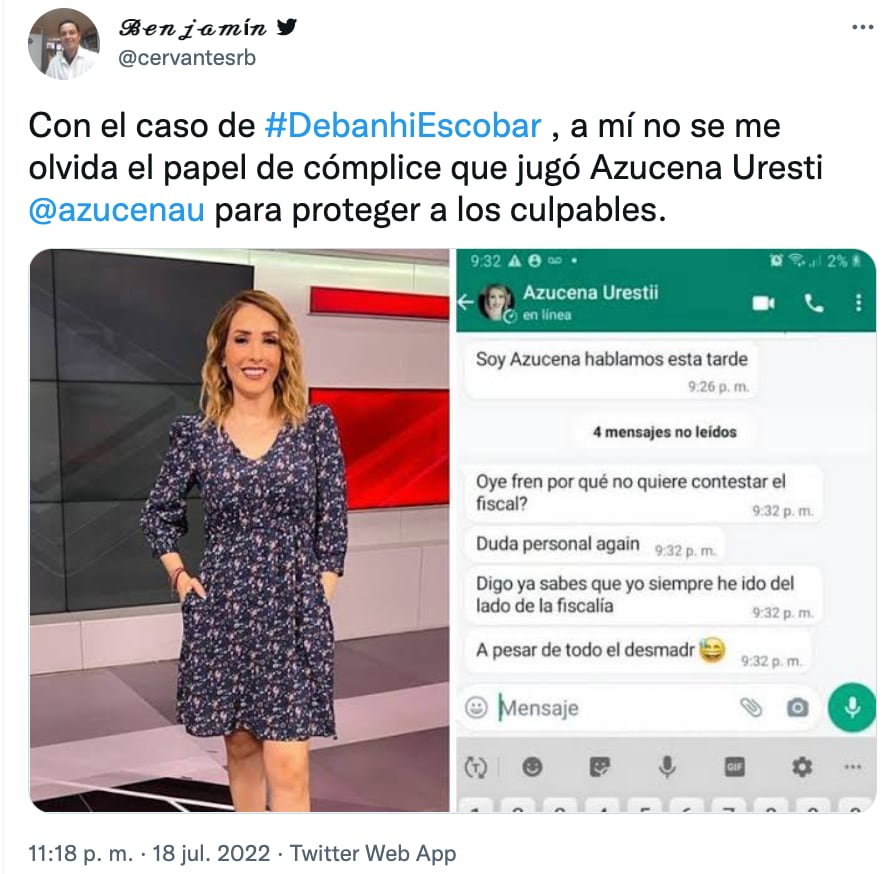892x874 pixels.
Task: Tap the phone call icon in chat header
Action: pos(814,304)
